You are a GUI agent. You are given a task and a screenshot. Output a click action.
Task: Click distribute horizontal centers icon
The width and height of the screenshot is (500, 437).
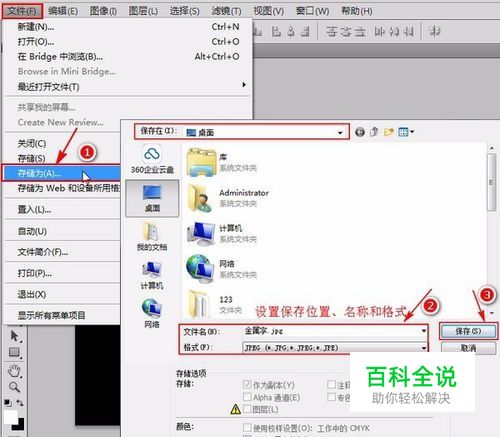(x=394, y=32)
